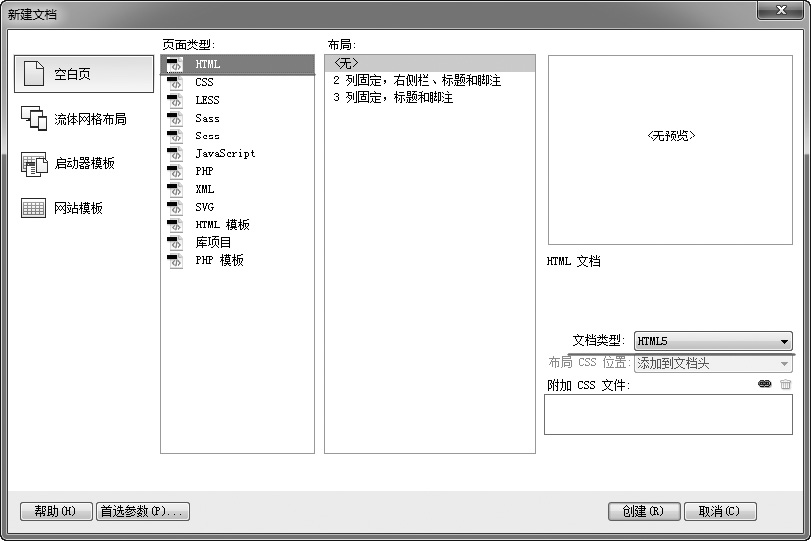Select layout 3 列固定，标题和脚注
The width and height of the screenshot is (811, 541).
click(x=430, y=97)
